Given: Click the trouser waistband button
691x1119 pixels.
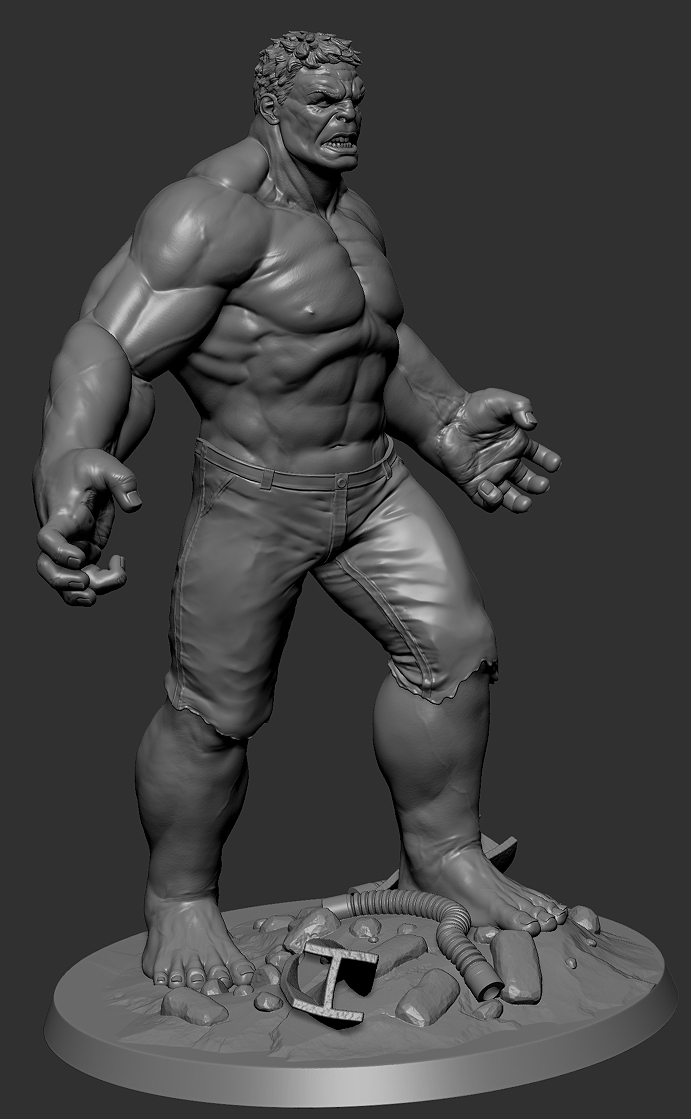Looking at the screenshot, I should tap(342, 483).
